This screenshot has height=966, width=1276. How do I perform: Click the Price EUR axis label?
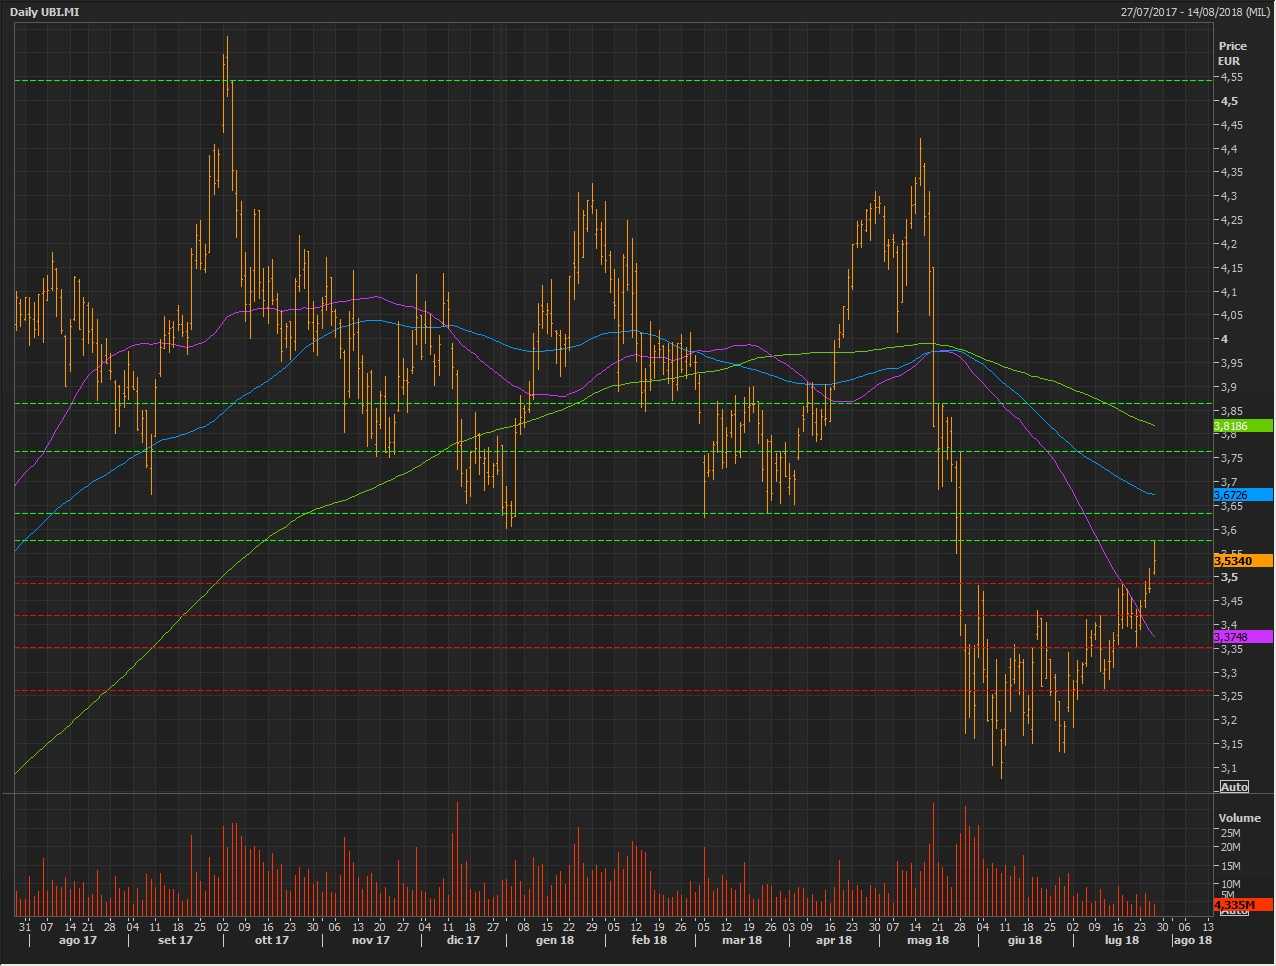pyautogui.click(x=1231, y=53)
